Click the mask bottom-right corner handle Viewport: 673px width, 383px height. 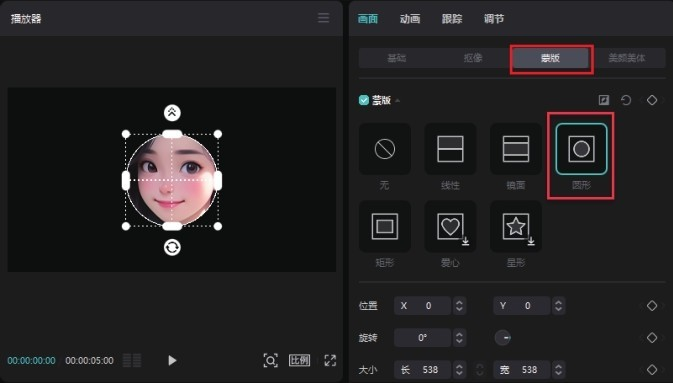point(218,226)
